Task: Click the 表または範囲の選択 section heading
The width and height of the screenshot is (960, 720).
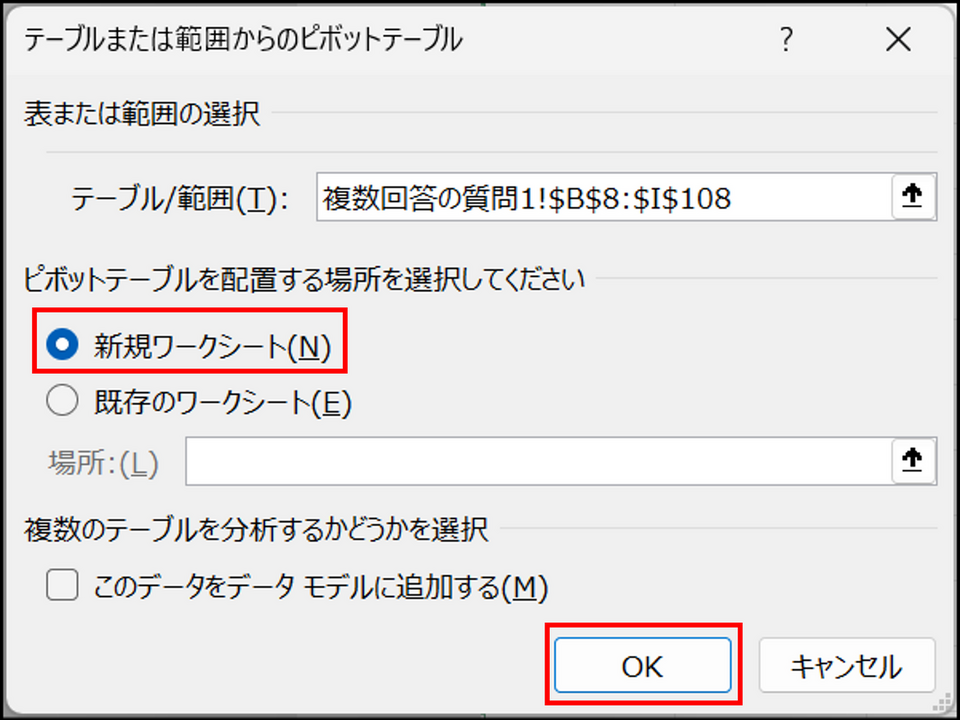Action: point(142,114)
